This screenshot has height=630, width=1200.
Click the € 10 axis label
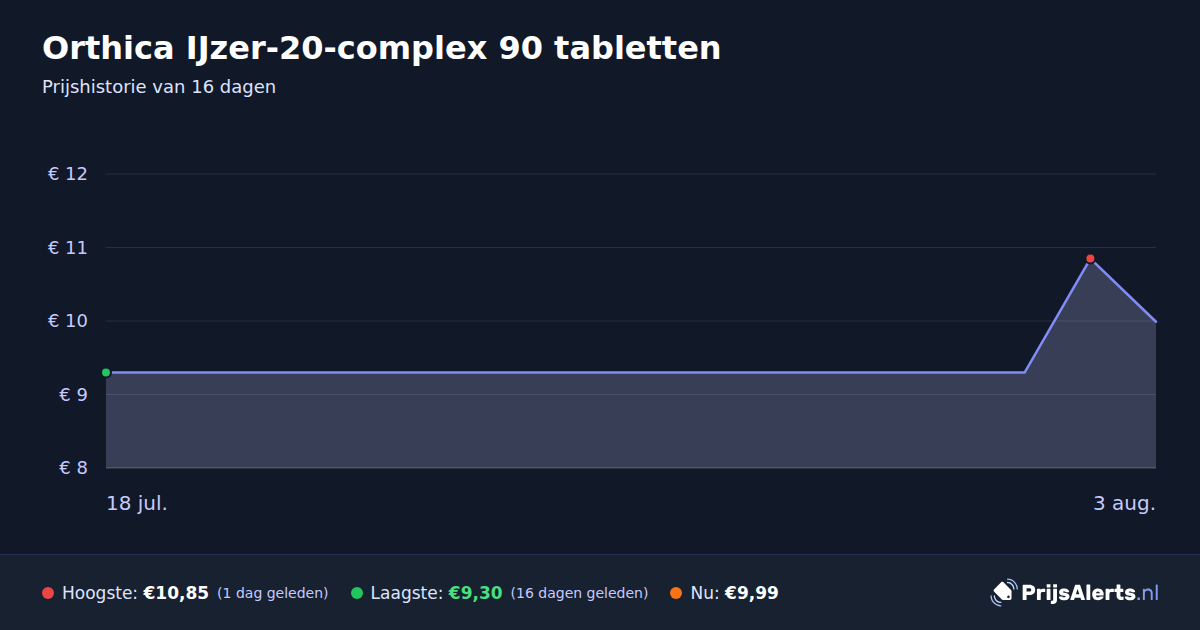[x=68, y=321]
